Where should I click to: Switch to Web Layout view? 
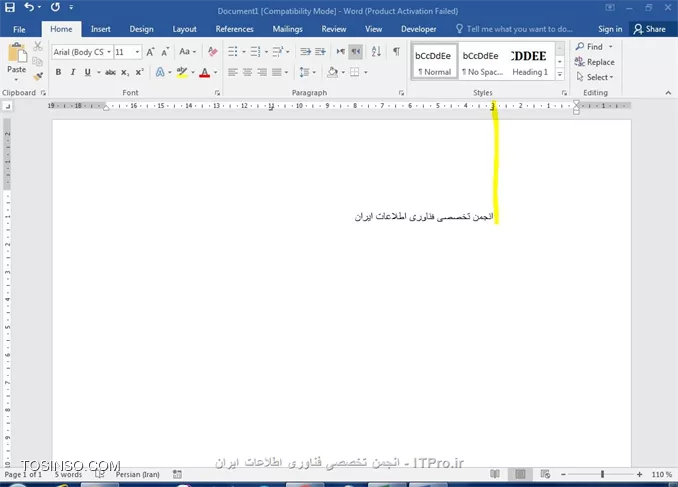pos(545,474)
